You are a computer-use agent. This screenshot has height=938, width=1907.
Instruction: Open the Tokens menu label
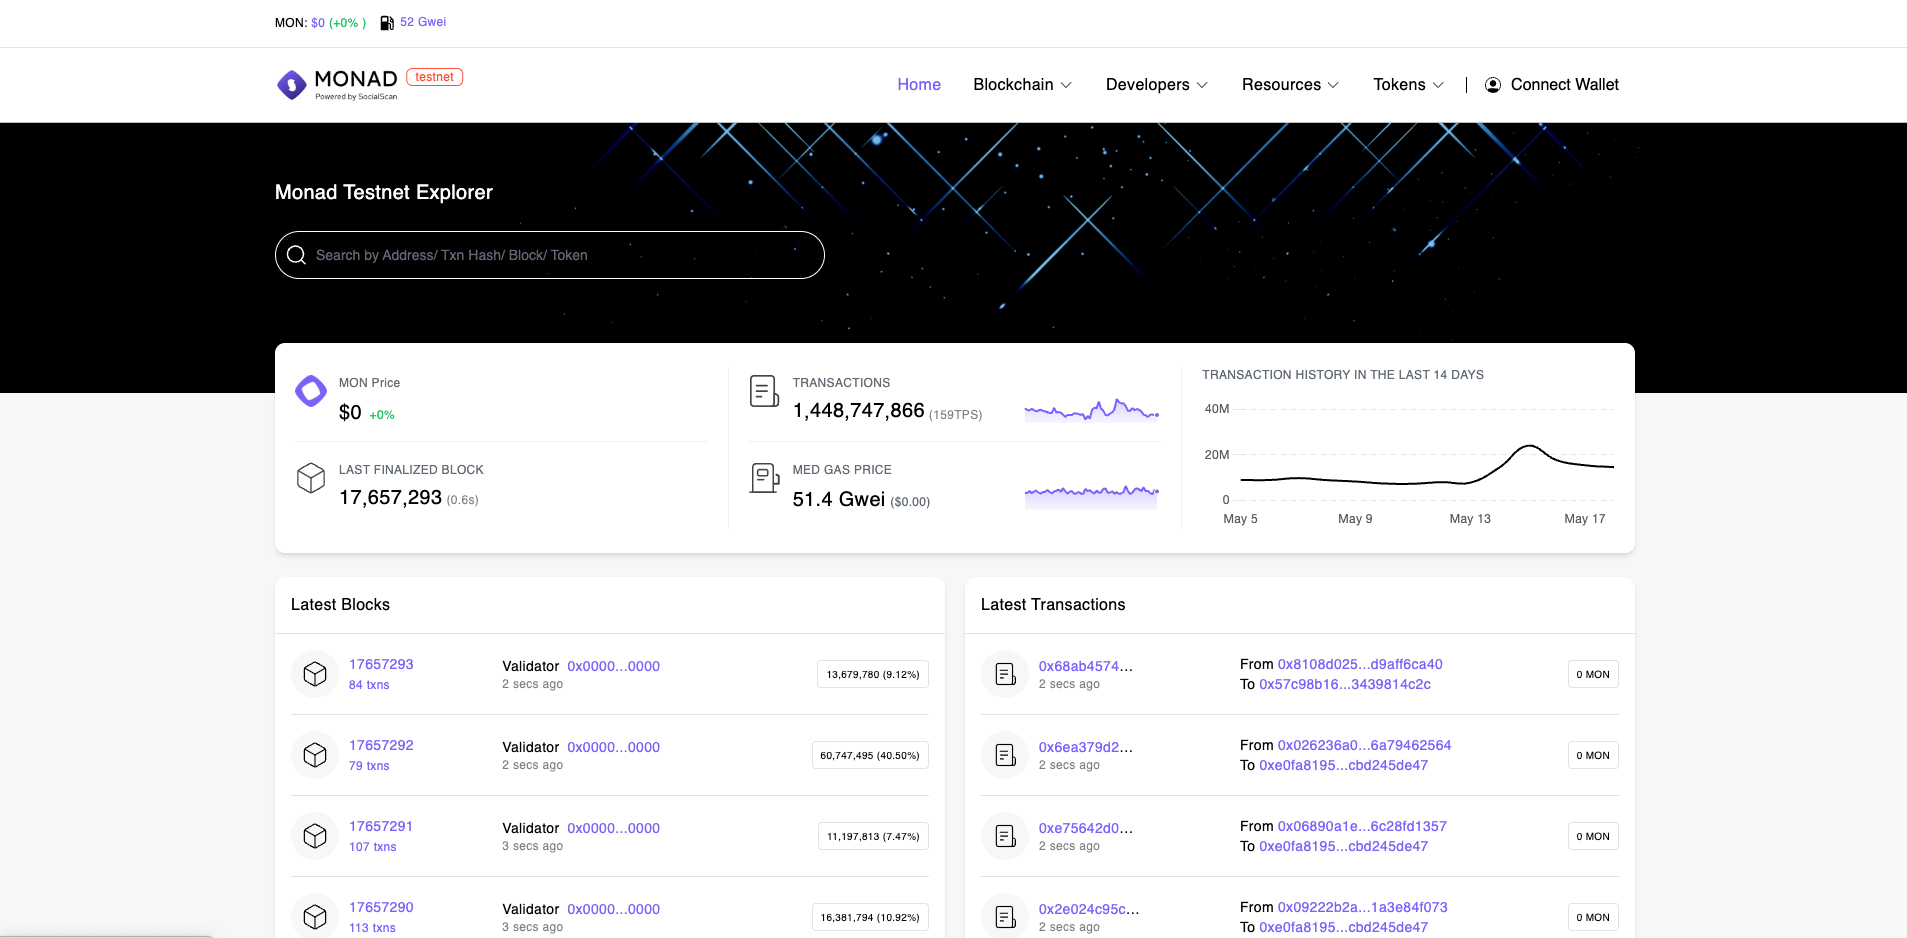tap(1399, 85)
